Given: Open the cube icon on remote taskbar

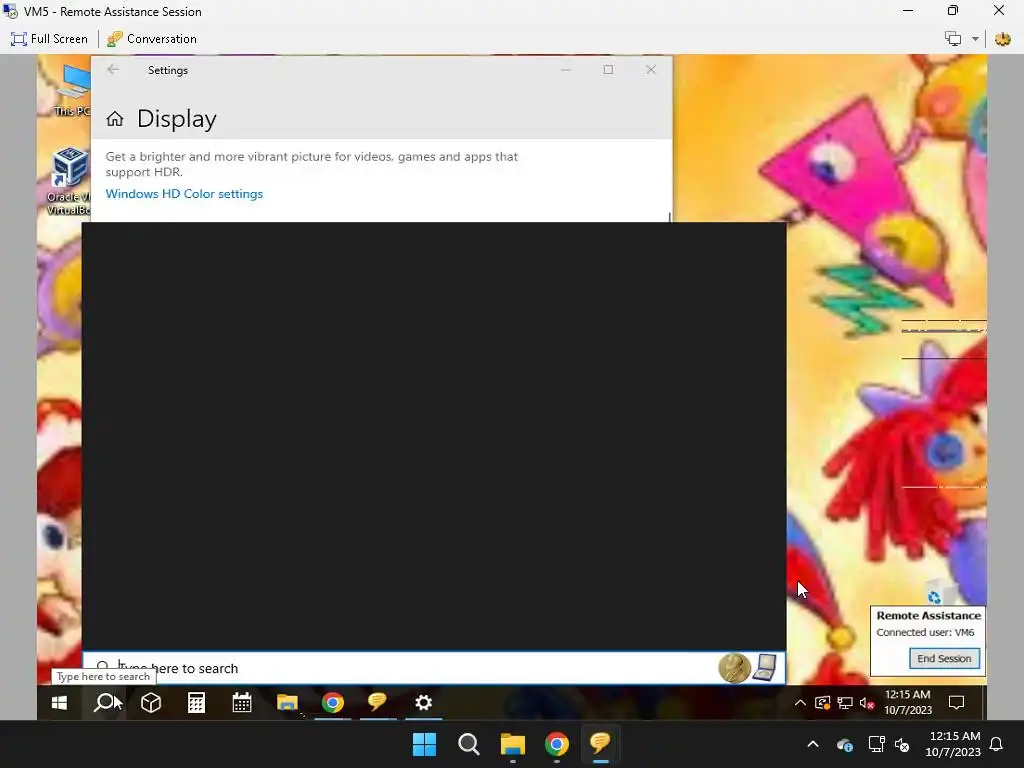Looking at the screenshot, I should 151,703.
